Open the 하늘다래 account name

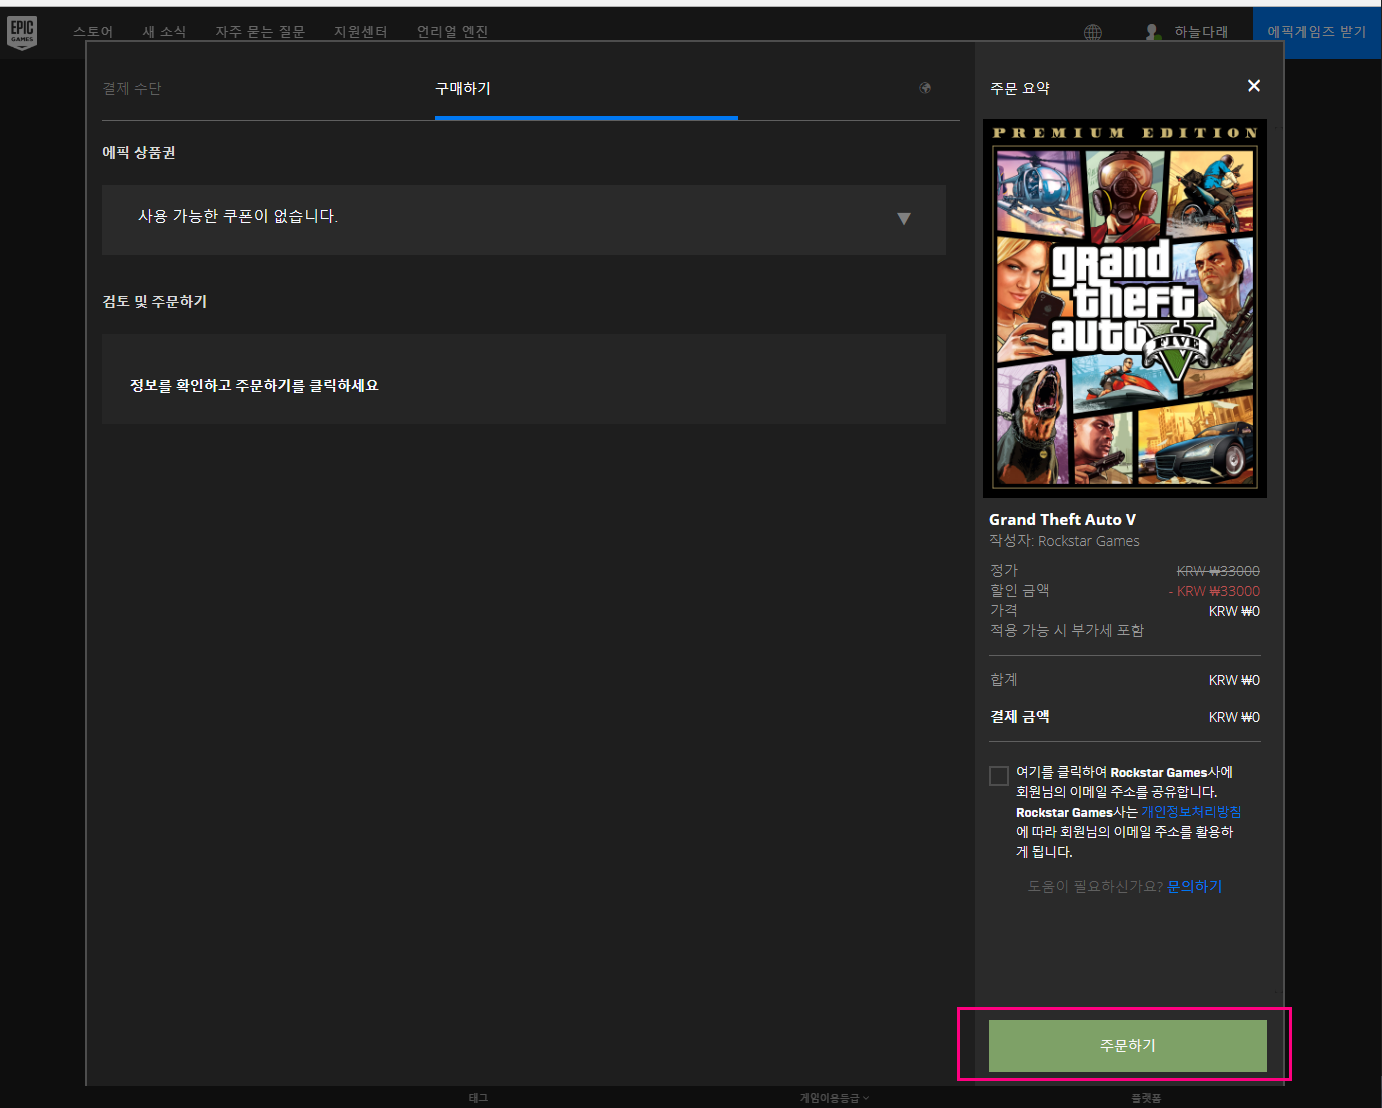(x=1201, y=32)
